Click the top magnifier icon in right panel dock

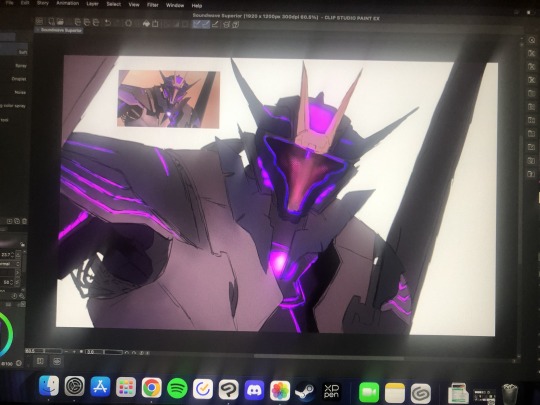[531, 40]
